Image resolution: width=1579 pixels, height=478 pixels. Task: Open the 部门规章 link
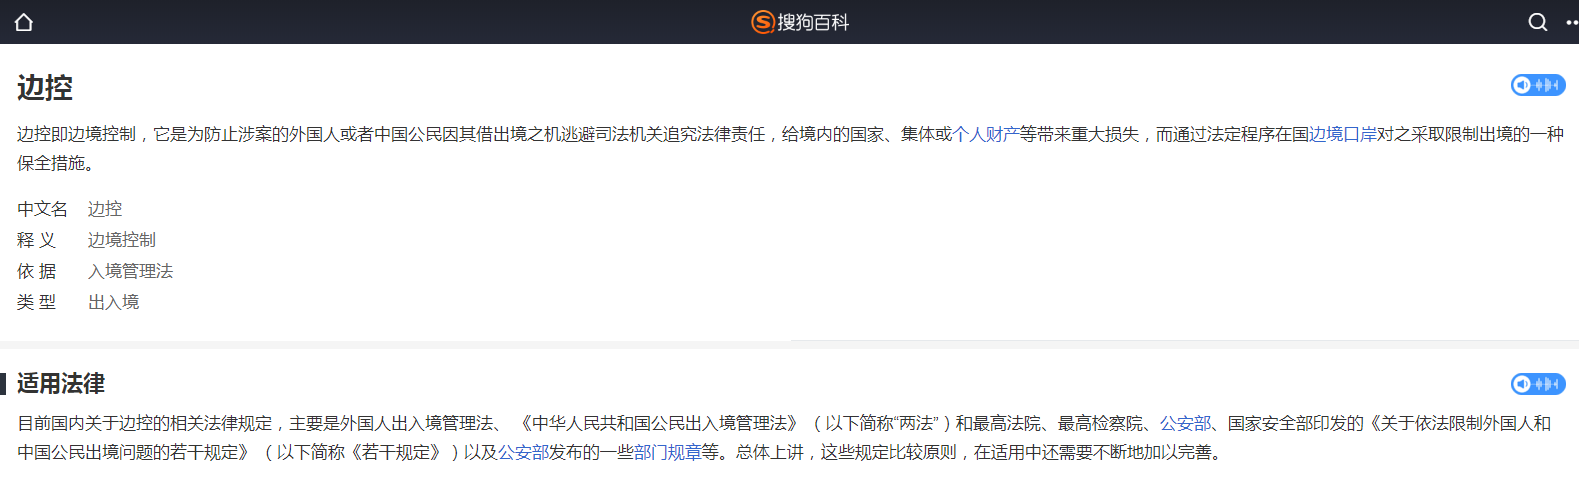click(668, 452)
